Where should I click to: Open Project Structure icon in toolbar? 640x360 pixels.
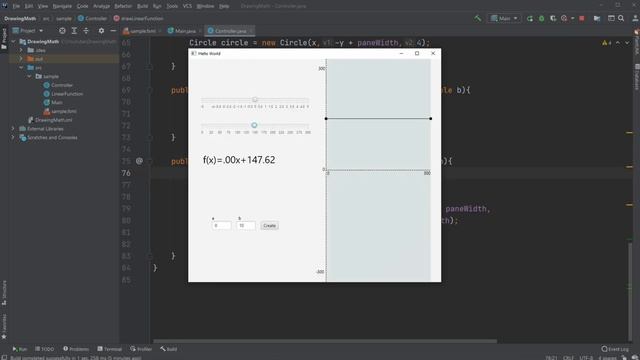pyautogui.click(x=597, y=18)
